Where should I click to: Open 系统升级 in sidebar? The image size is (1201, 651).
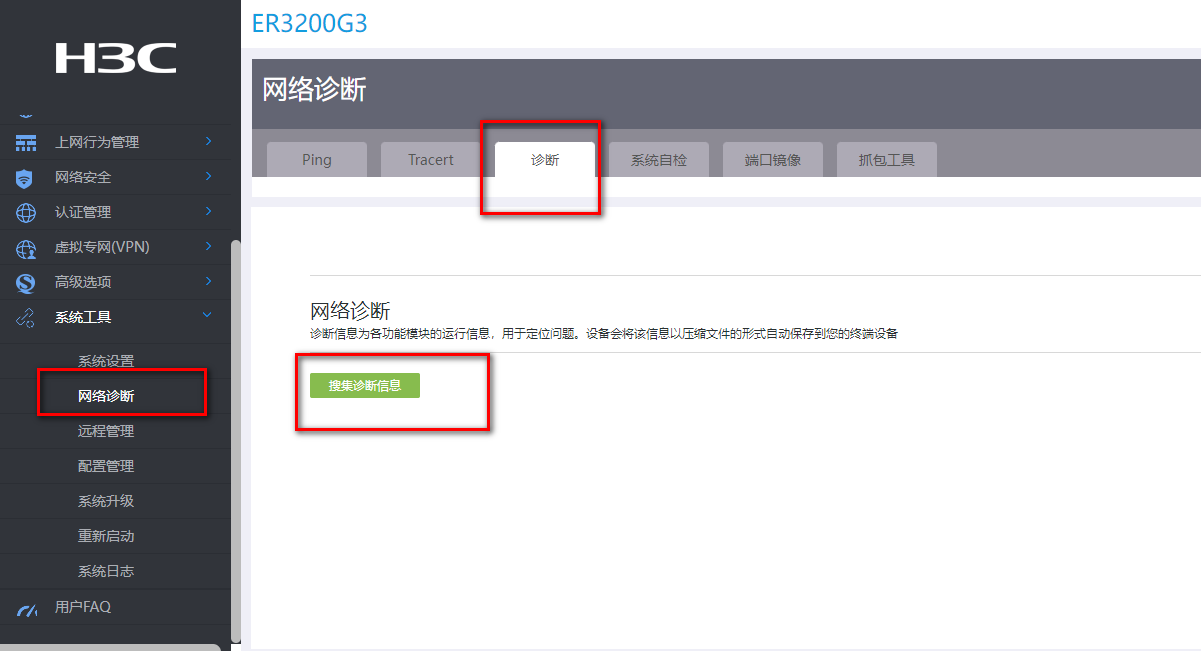coord(106,501)
